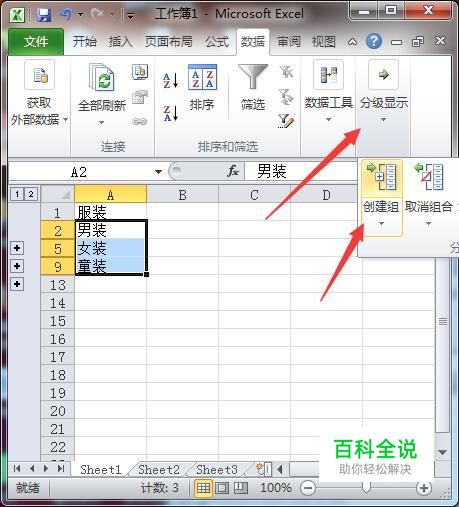
Task: Minimize the ribbon with the caret icon
Action: (x=352, y=42)
